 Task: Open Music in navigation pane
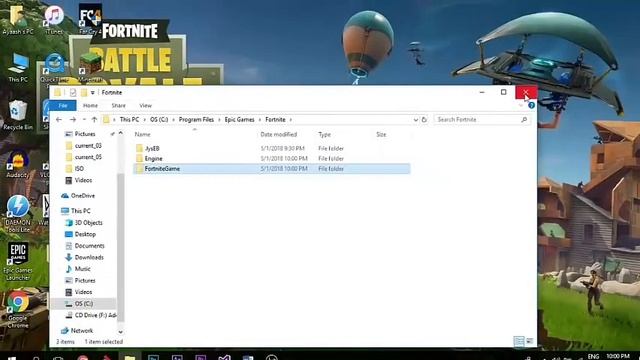82,269
